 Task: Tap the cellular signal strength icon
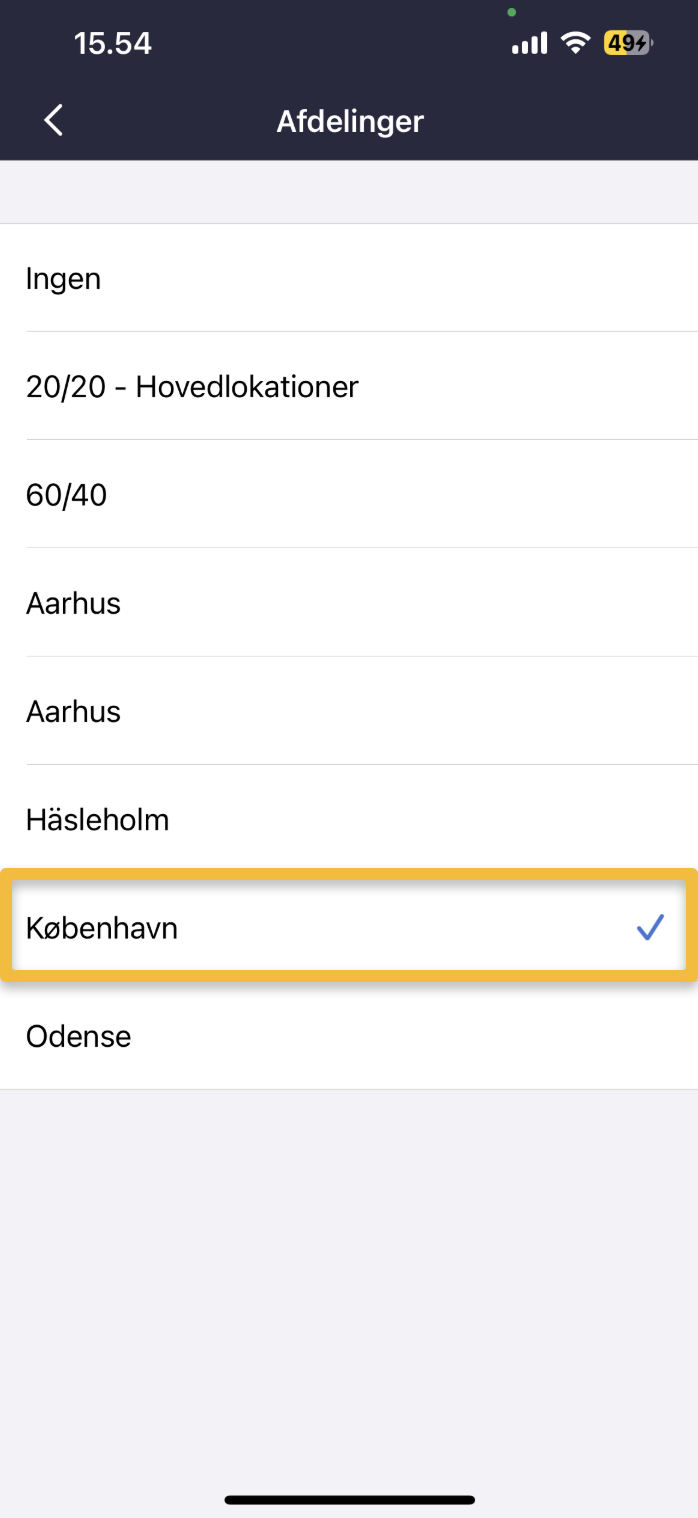click(x=529, y=43)
